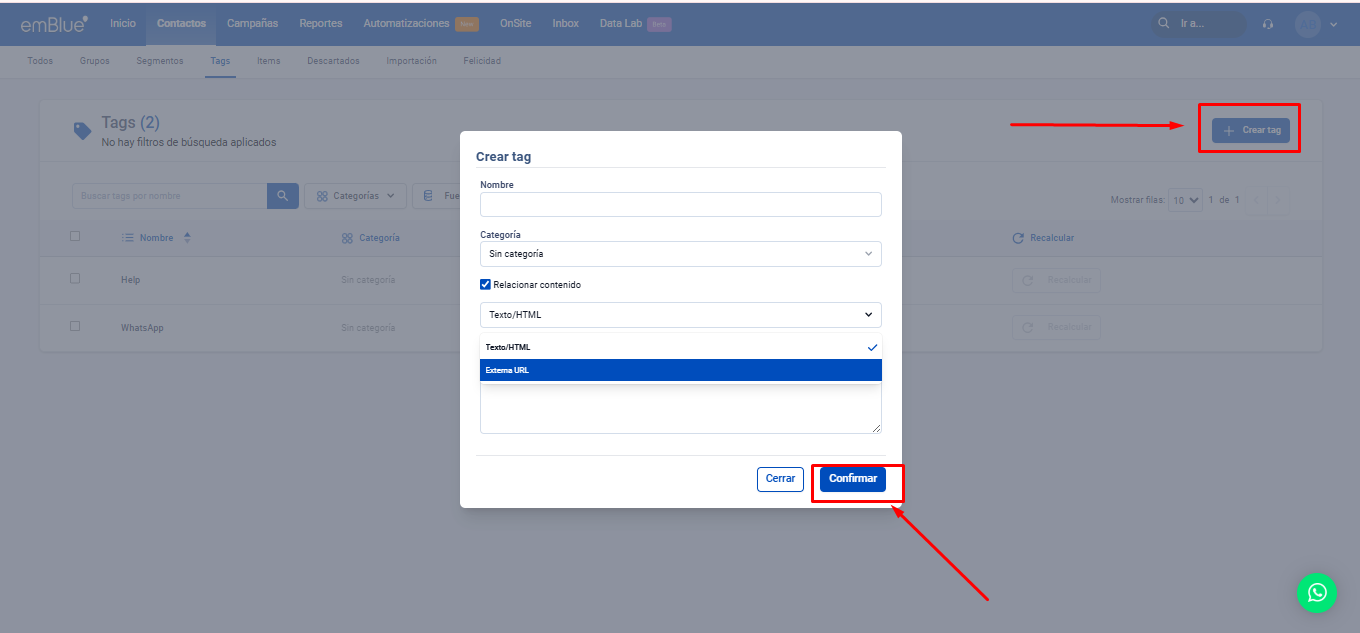The height and width of the screenshot is (633, 1360).
Task: Choose Externa URL from the dropdown list
Action: coord(680,370)
